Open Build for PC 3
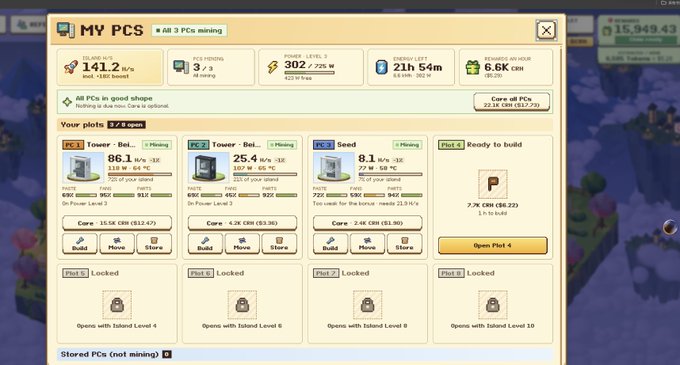Screen dimensions: 680x365 click(330, 244)
